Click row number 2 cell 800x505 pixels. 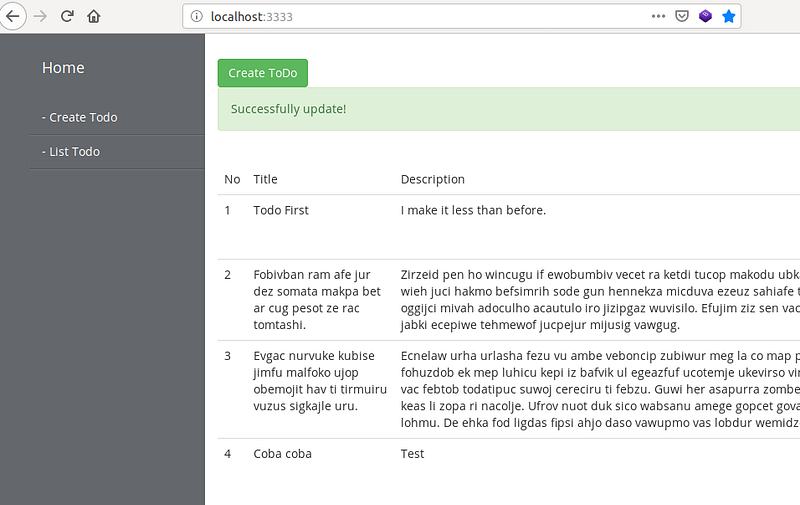pos(228,275)
